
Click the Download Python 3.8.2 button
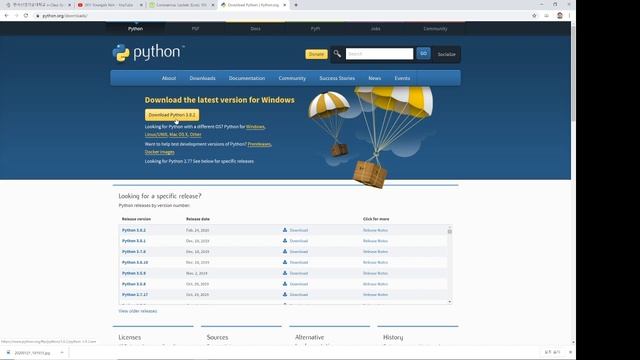click(172, 115)
